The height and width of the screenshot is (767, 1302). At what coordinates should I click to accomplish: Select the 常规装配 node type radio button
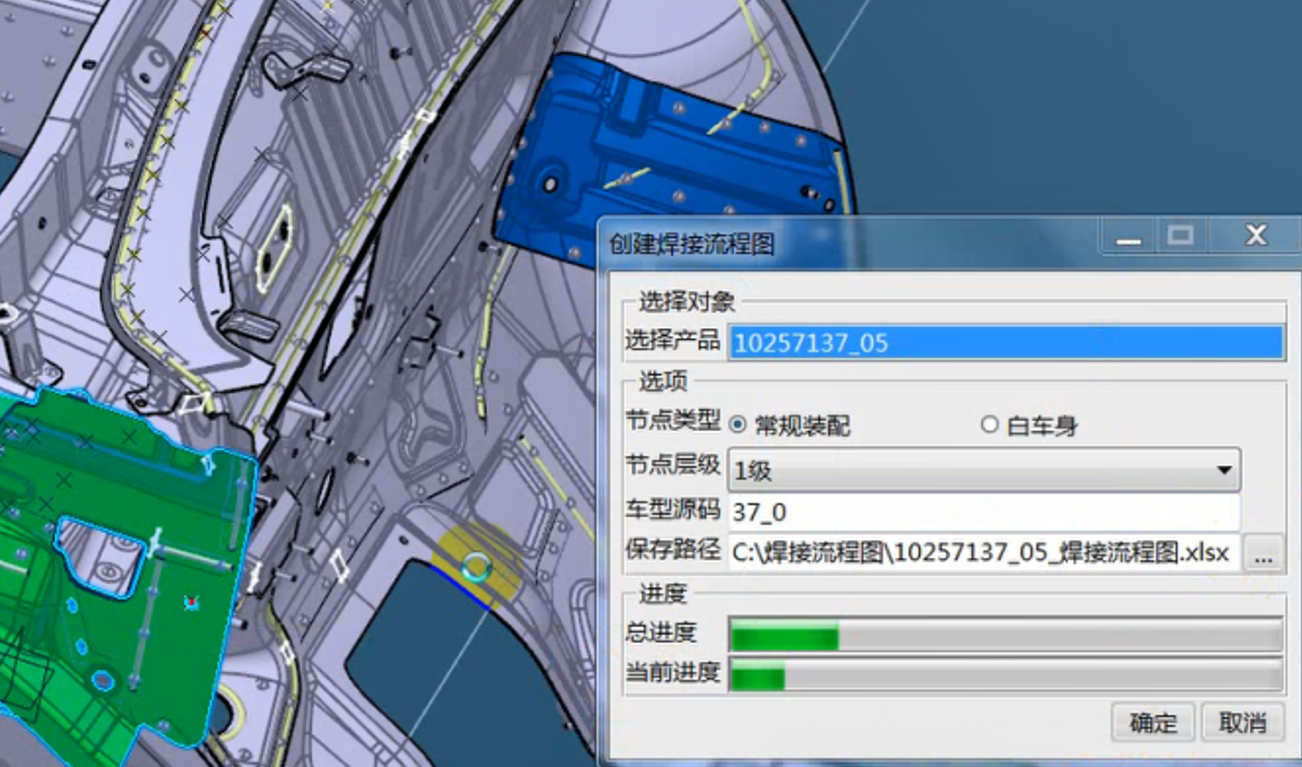(x=738, y=425)
